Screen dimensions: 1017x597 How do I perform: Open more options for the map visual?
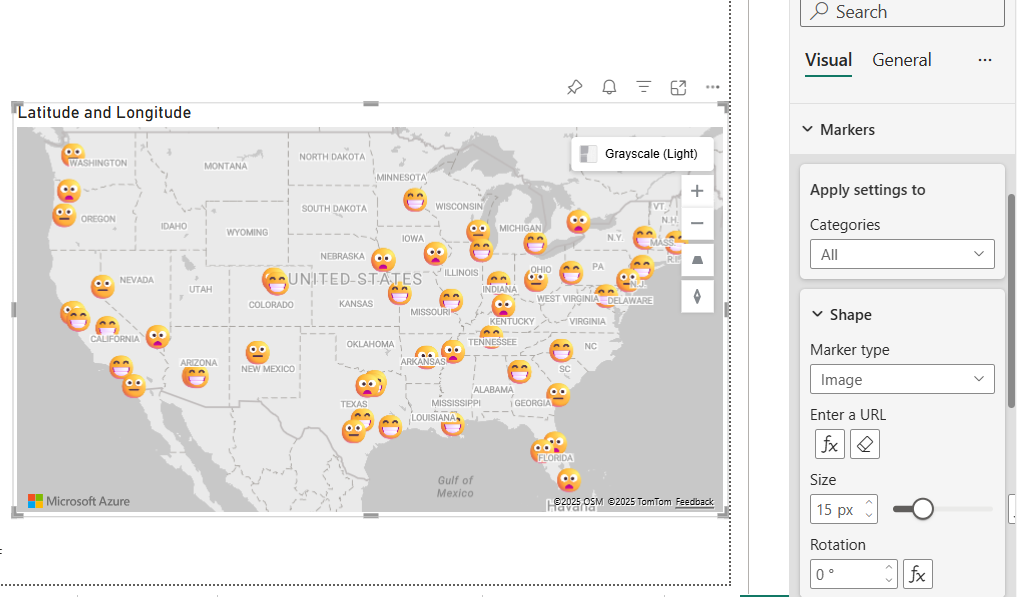pos(712,87)
